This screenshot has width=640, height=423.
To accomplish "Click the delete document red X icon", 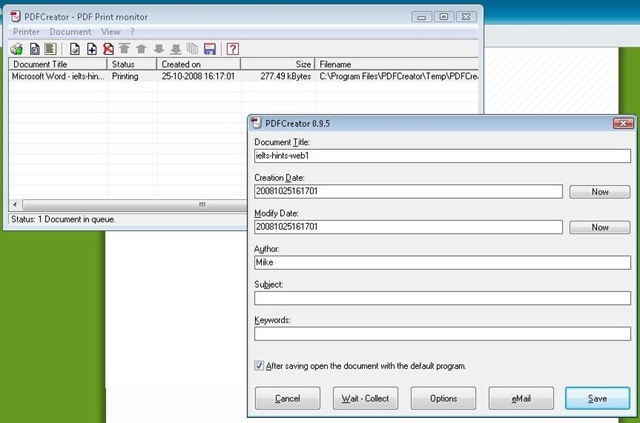I will point(109,49).
